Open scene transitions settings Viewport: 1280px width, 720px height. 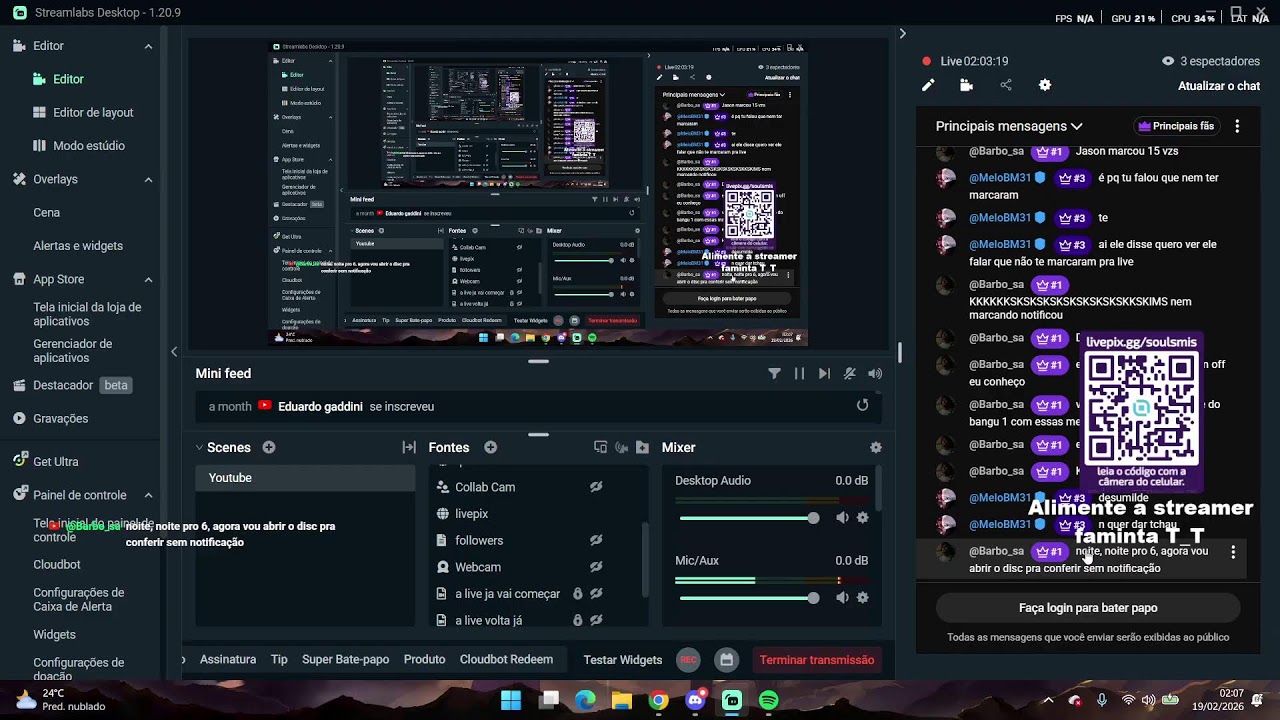coord(409,447)
